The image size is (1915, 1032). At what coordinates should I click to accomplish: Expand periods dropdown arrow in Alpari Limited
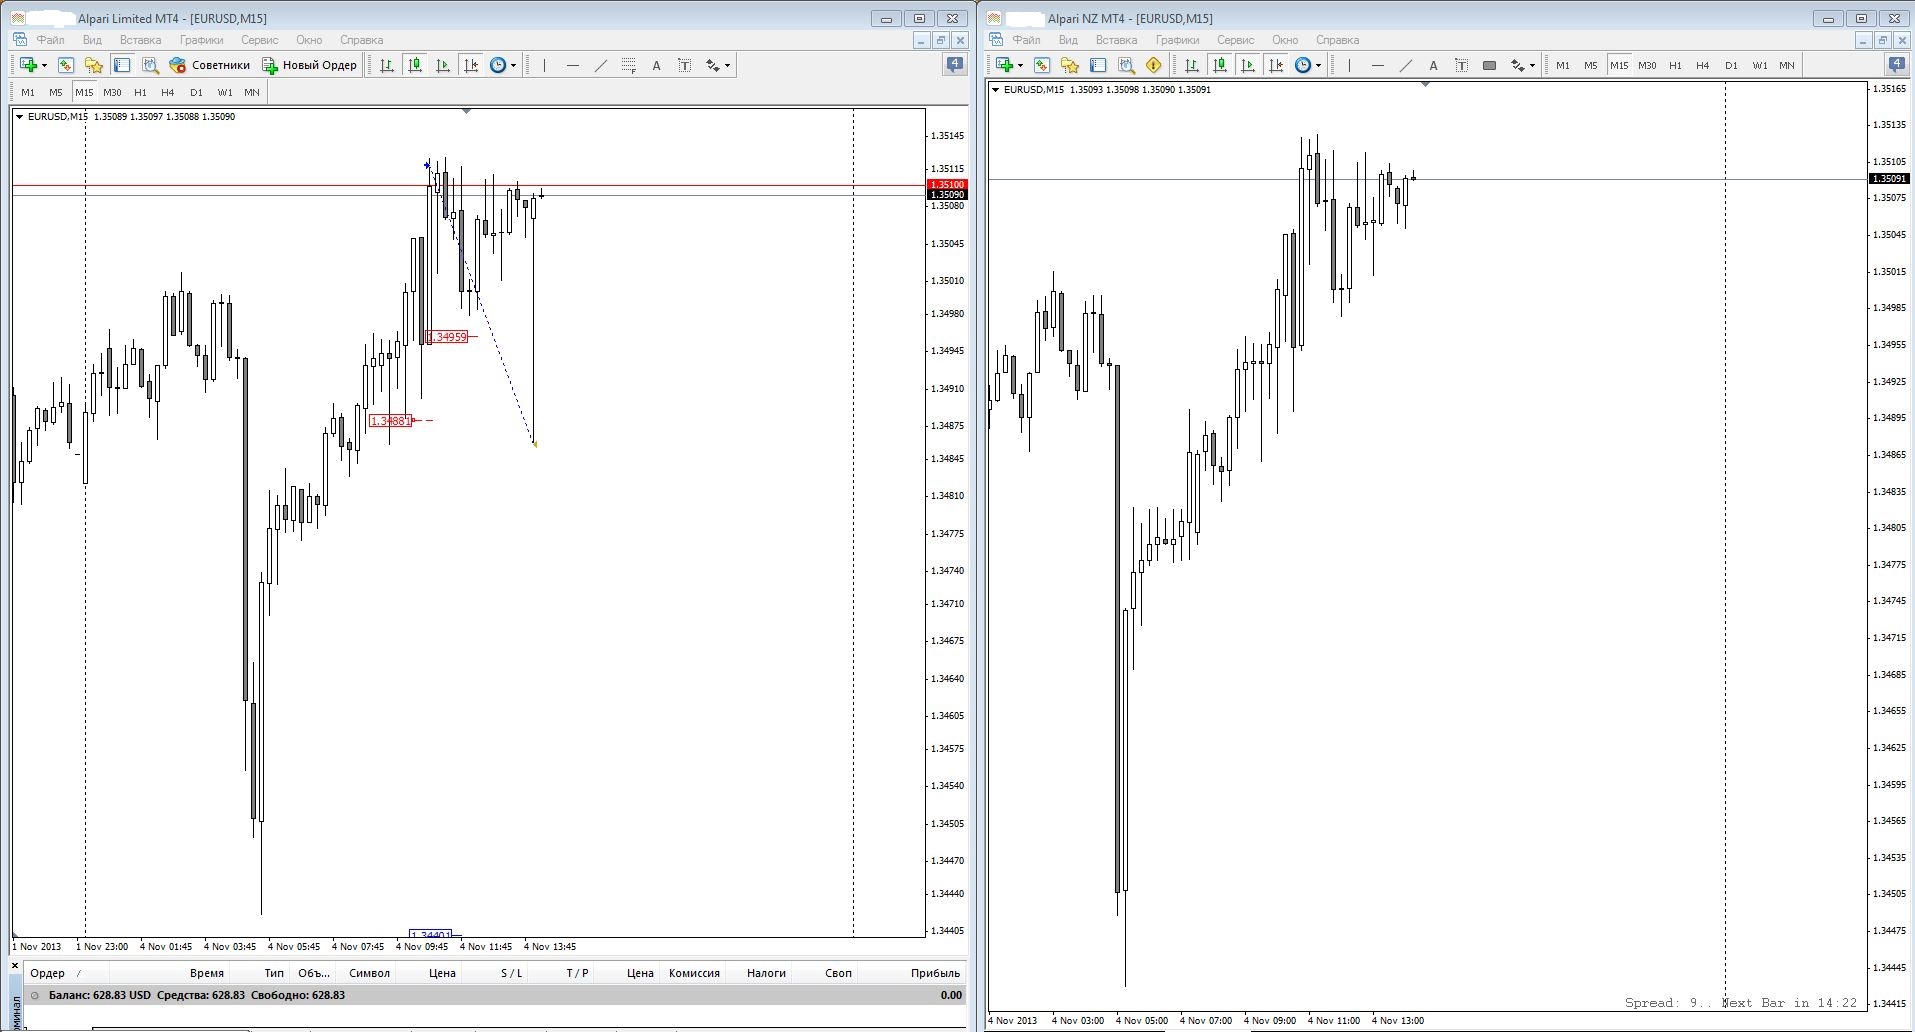(x=513, y=66)
